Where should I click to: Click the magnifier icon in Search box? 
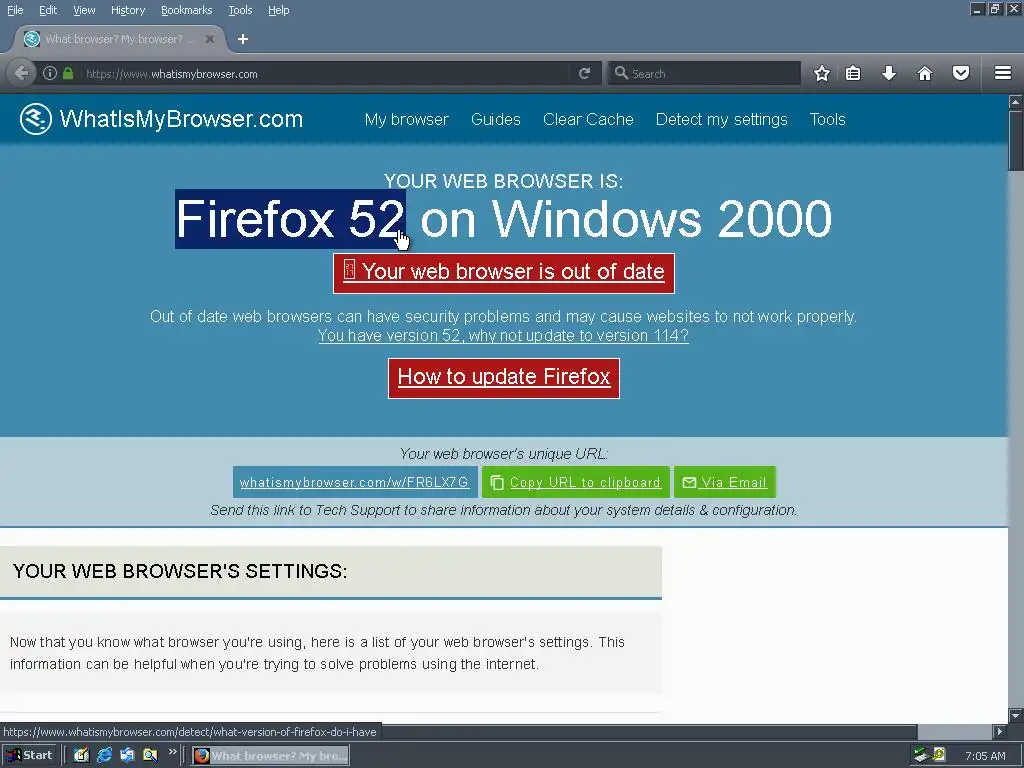pos(621,73)
